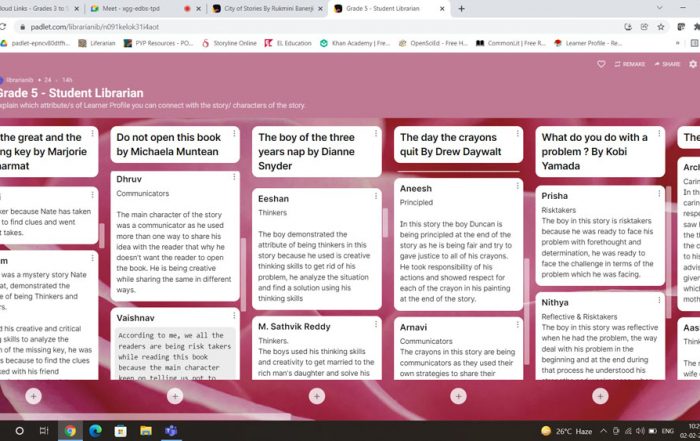Open three-dot menu on Dhruv post
This screenshot has height=441, width=700.
click(234, 177)
